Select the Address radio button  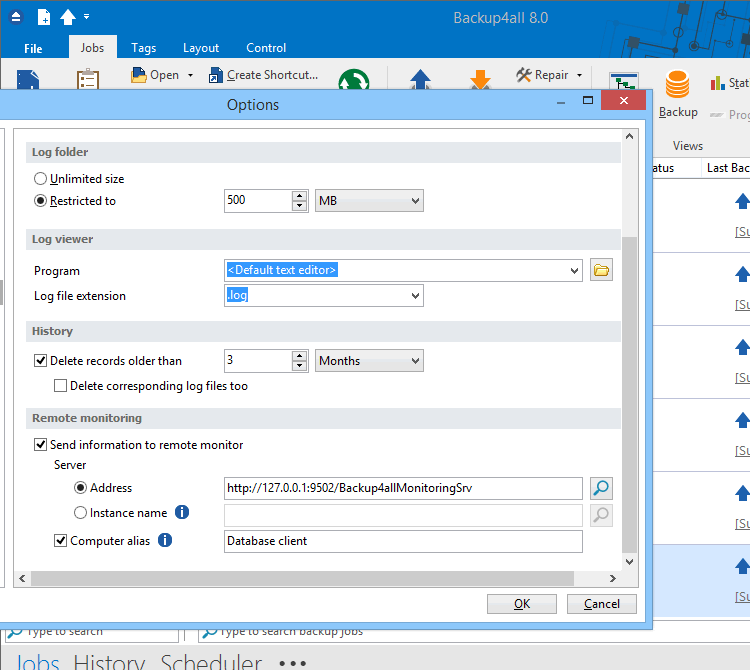(80, 488)
